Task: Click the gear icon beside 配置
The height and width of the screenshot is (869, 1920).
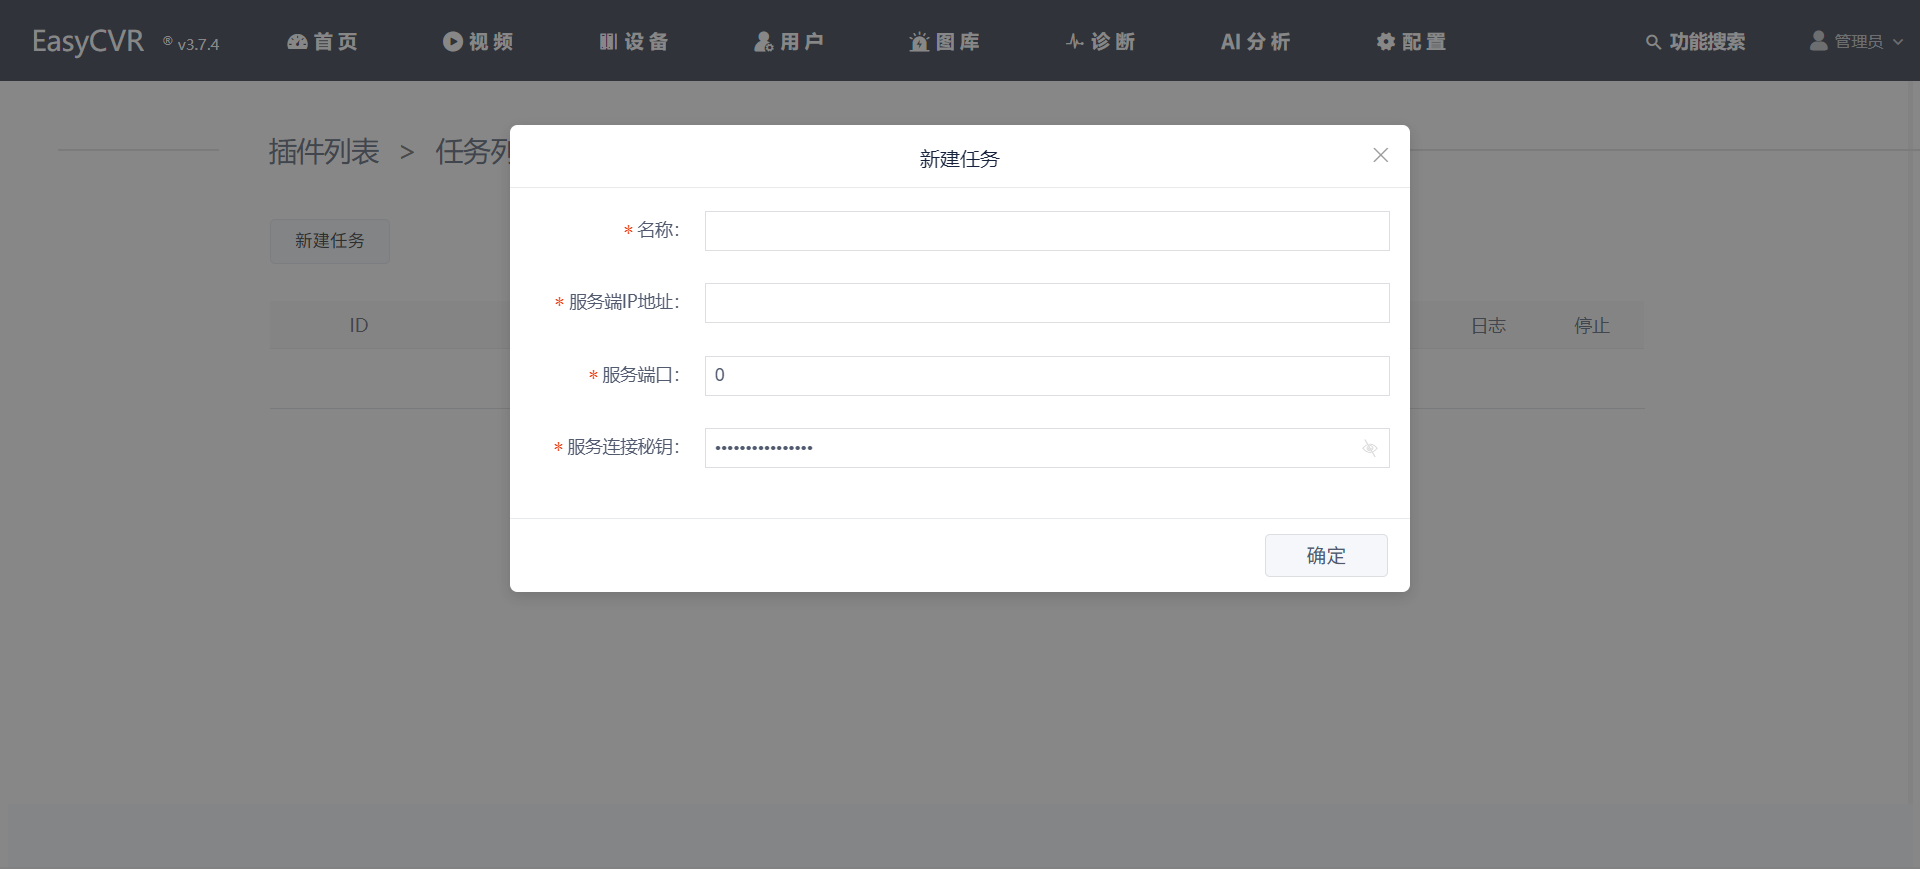Action: [x=1386, y=42]
